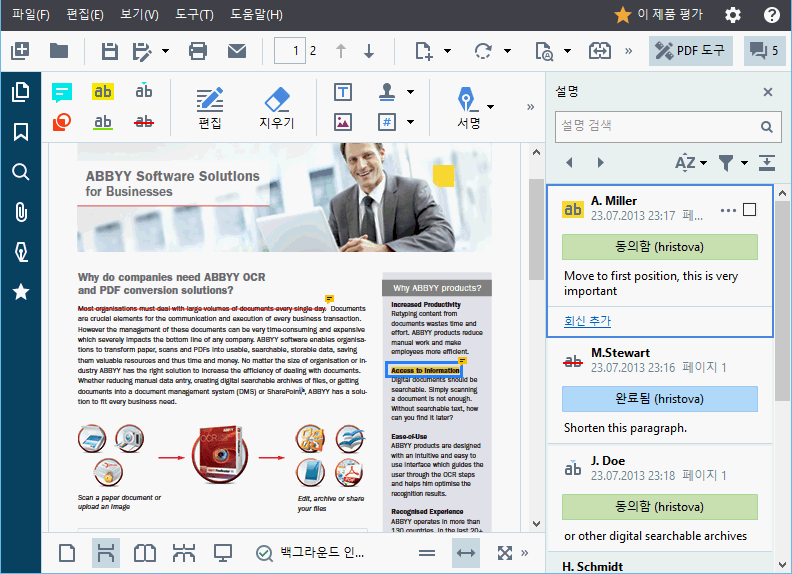Click the 설명 검색 comment search field
This screenshot has height=574, width=792.
click(668, 126)
